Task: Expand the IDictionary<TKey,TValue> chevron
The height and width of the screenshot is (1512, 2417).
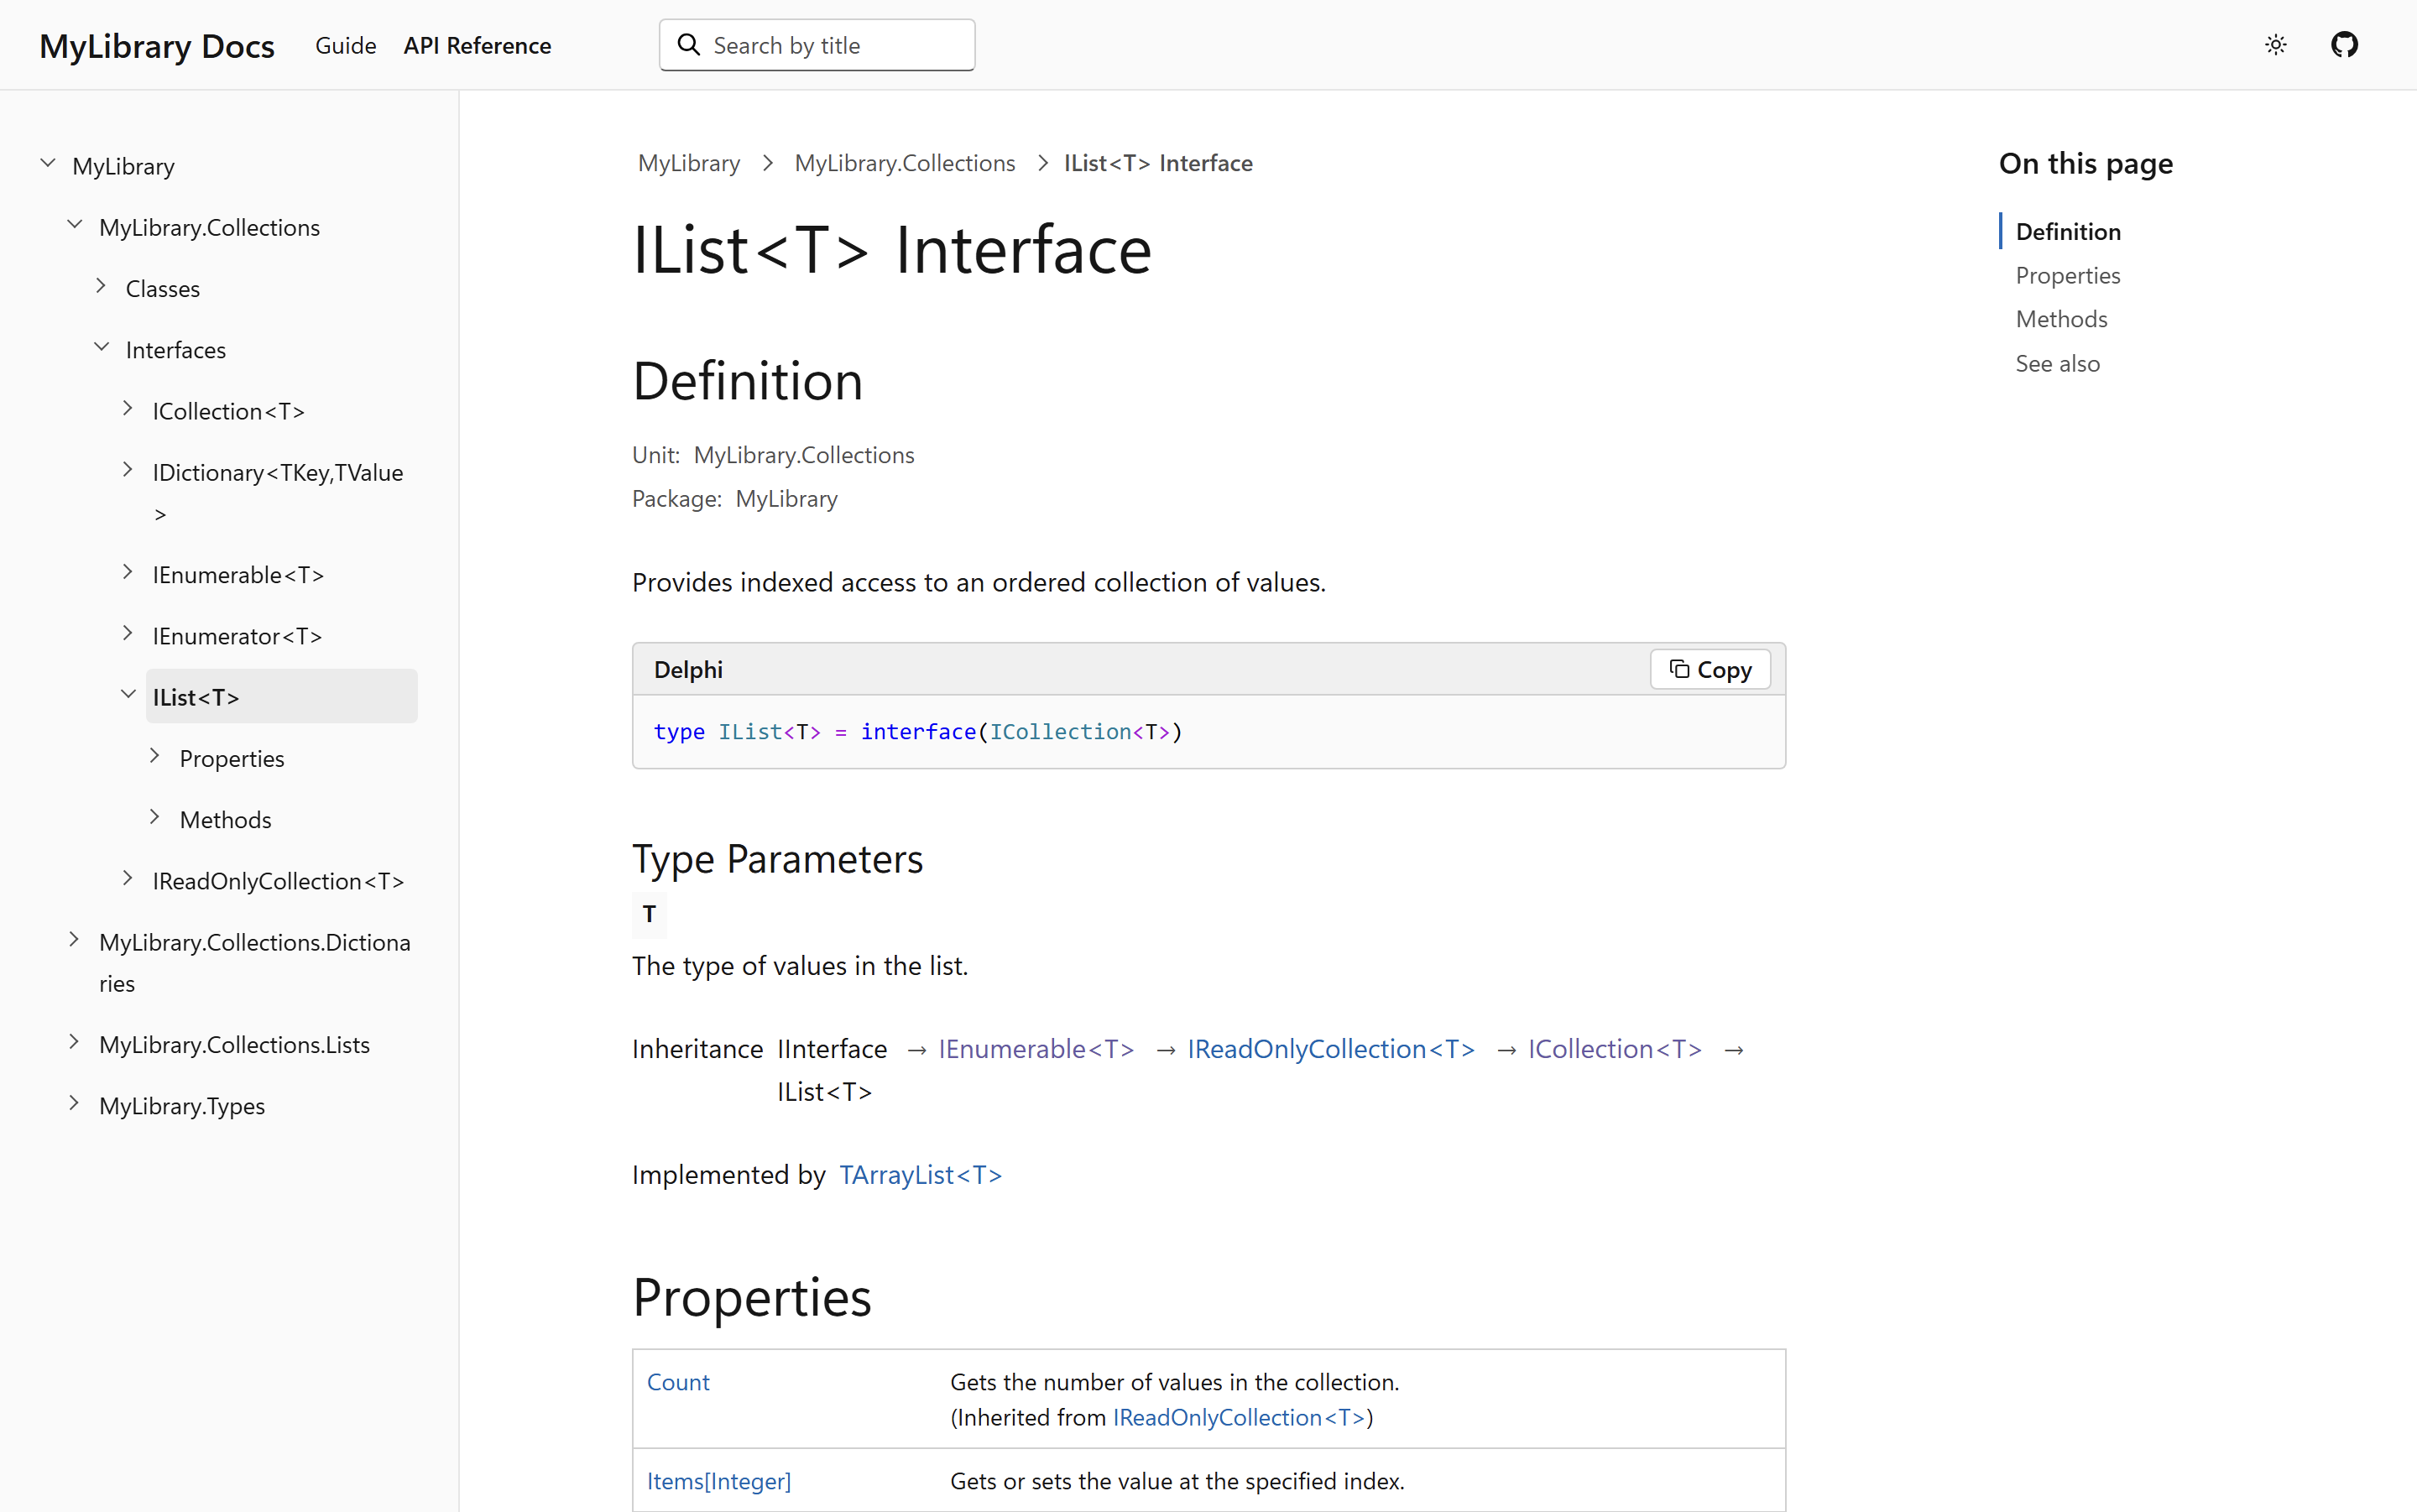Action: pos(128,470)
